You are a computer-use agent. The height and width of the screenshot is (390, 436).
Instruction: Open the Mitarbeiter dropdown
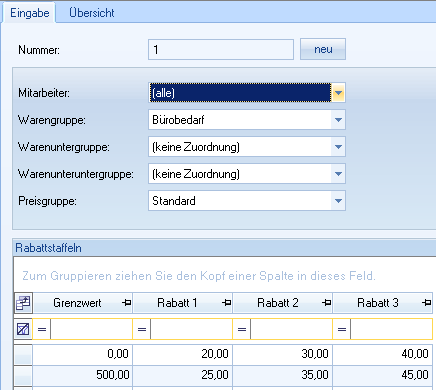coord(338,93)
